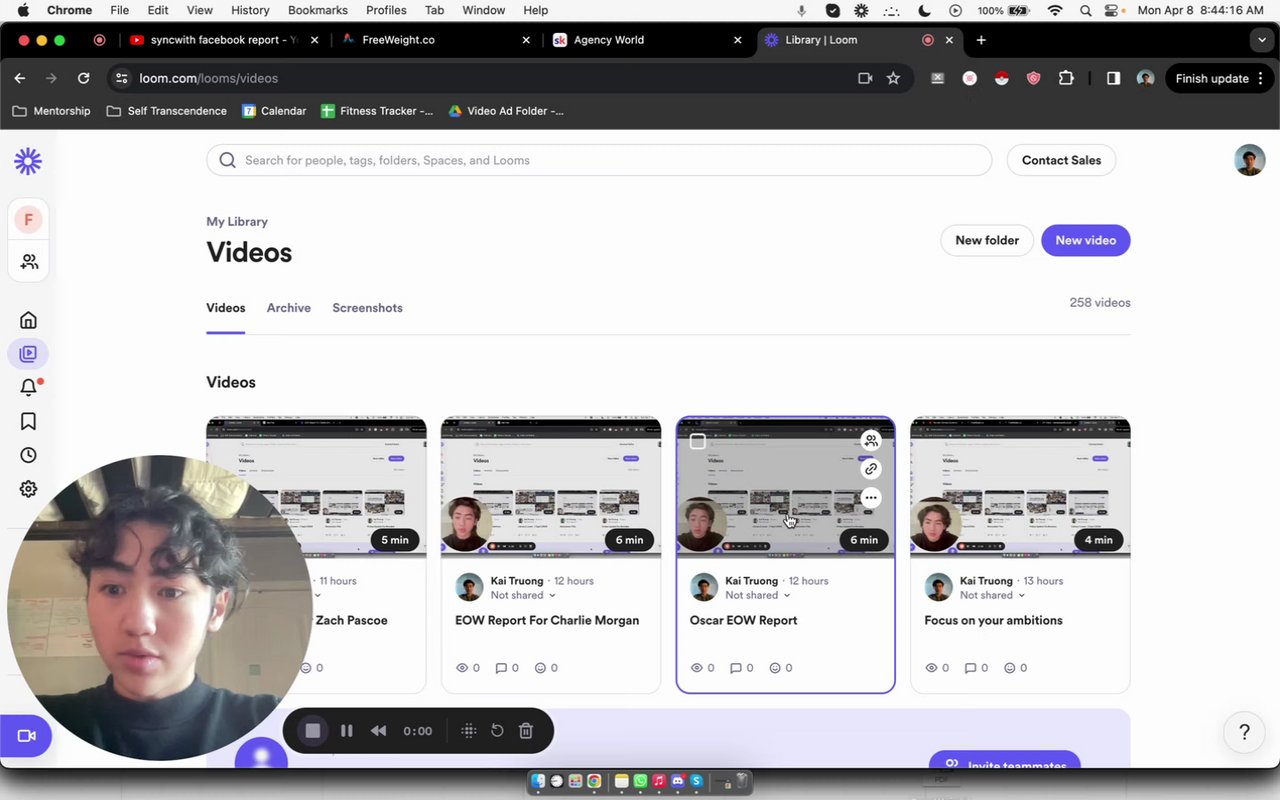This screenshot has width=1280, height=800.
Task: Delete recording with trash icon in recorder bar
Action: pyautogui.click(x=526, y=731)
